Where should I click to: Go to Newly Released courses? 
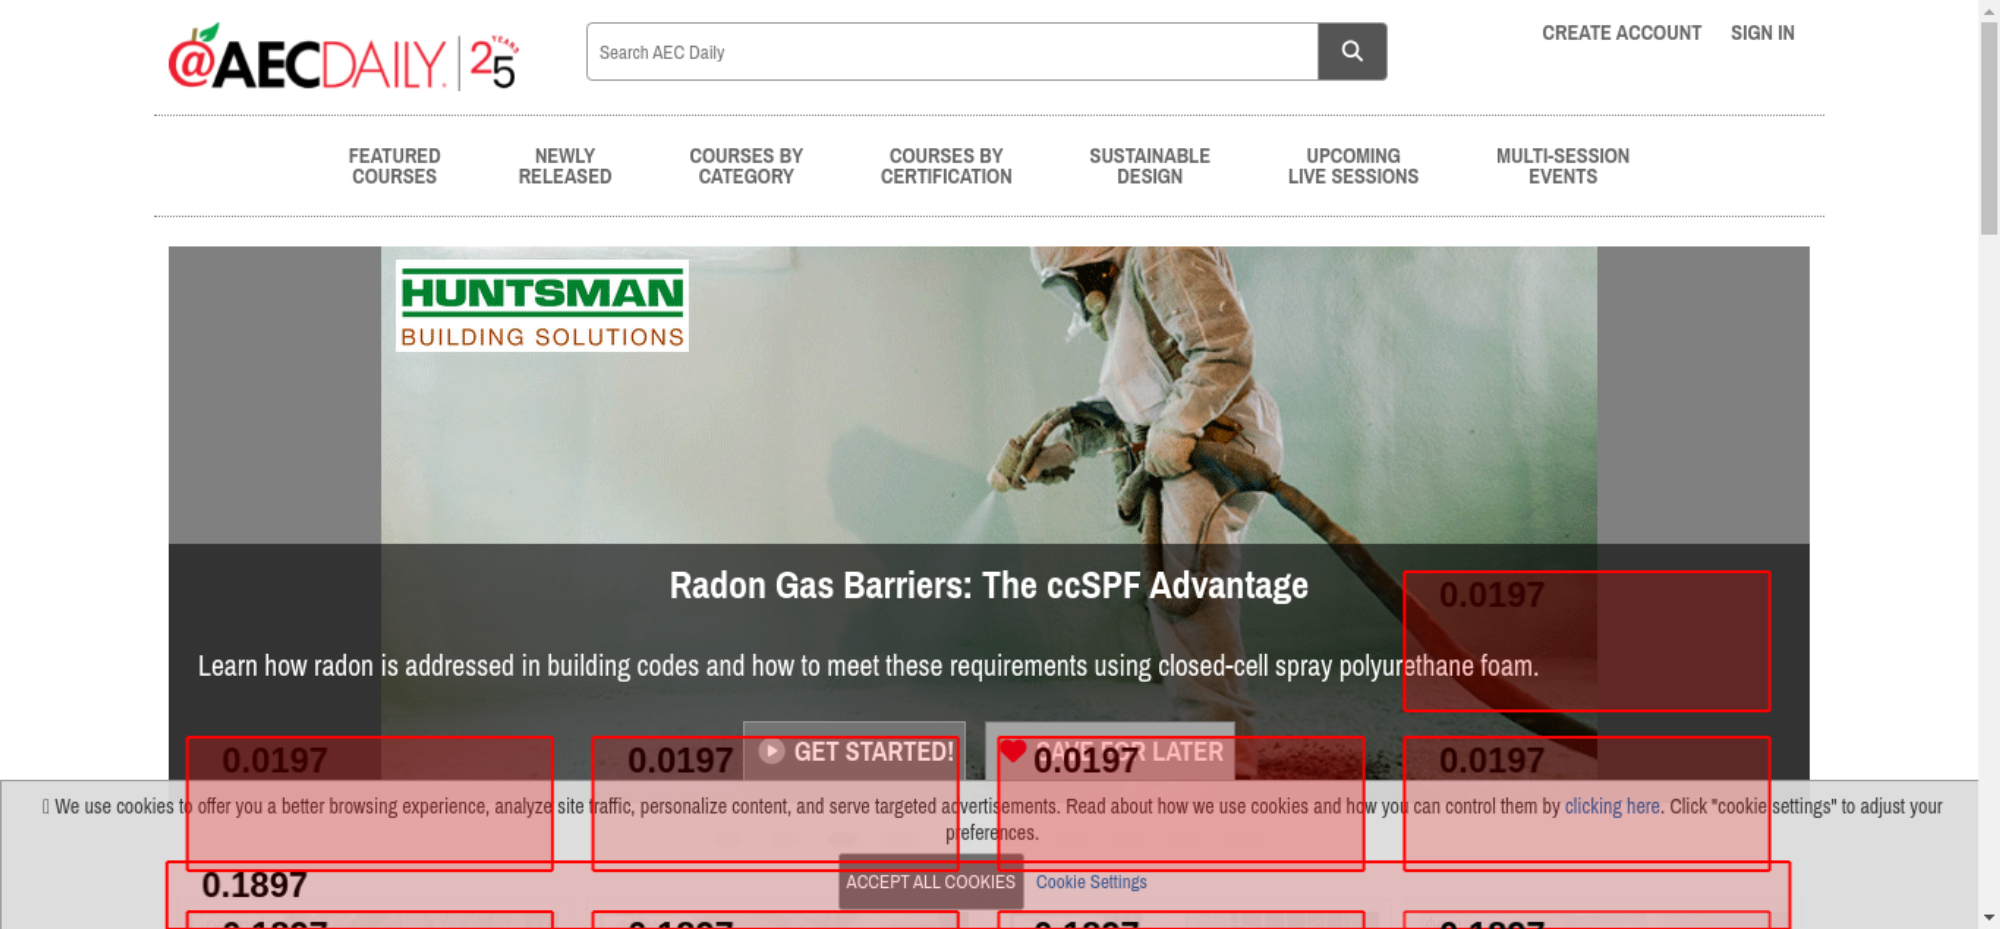(564, 166)
